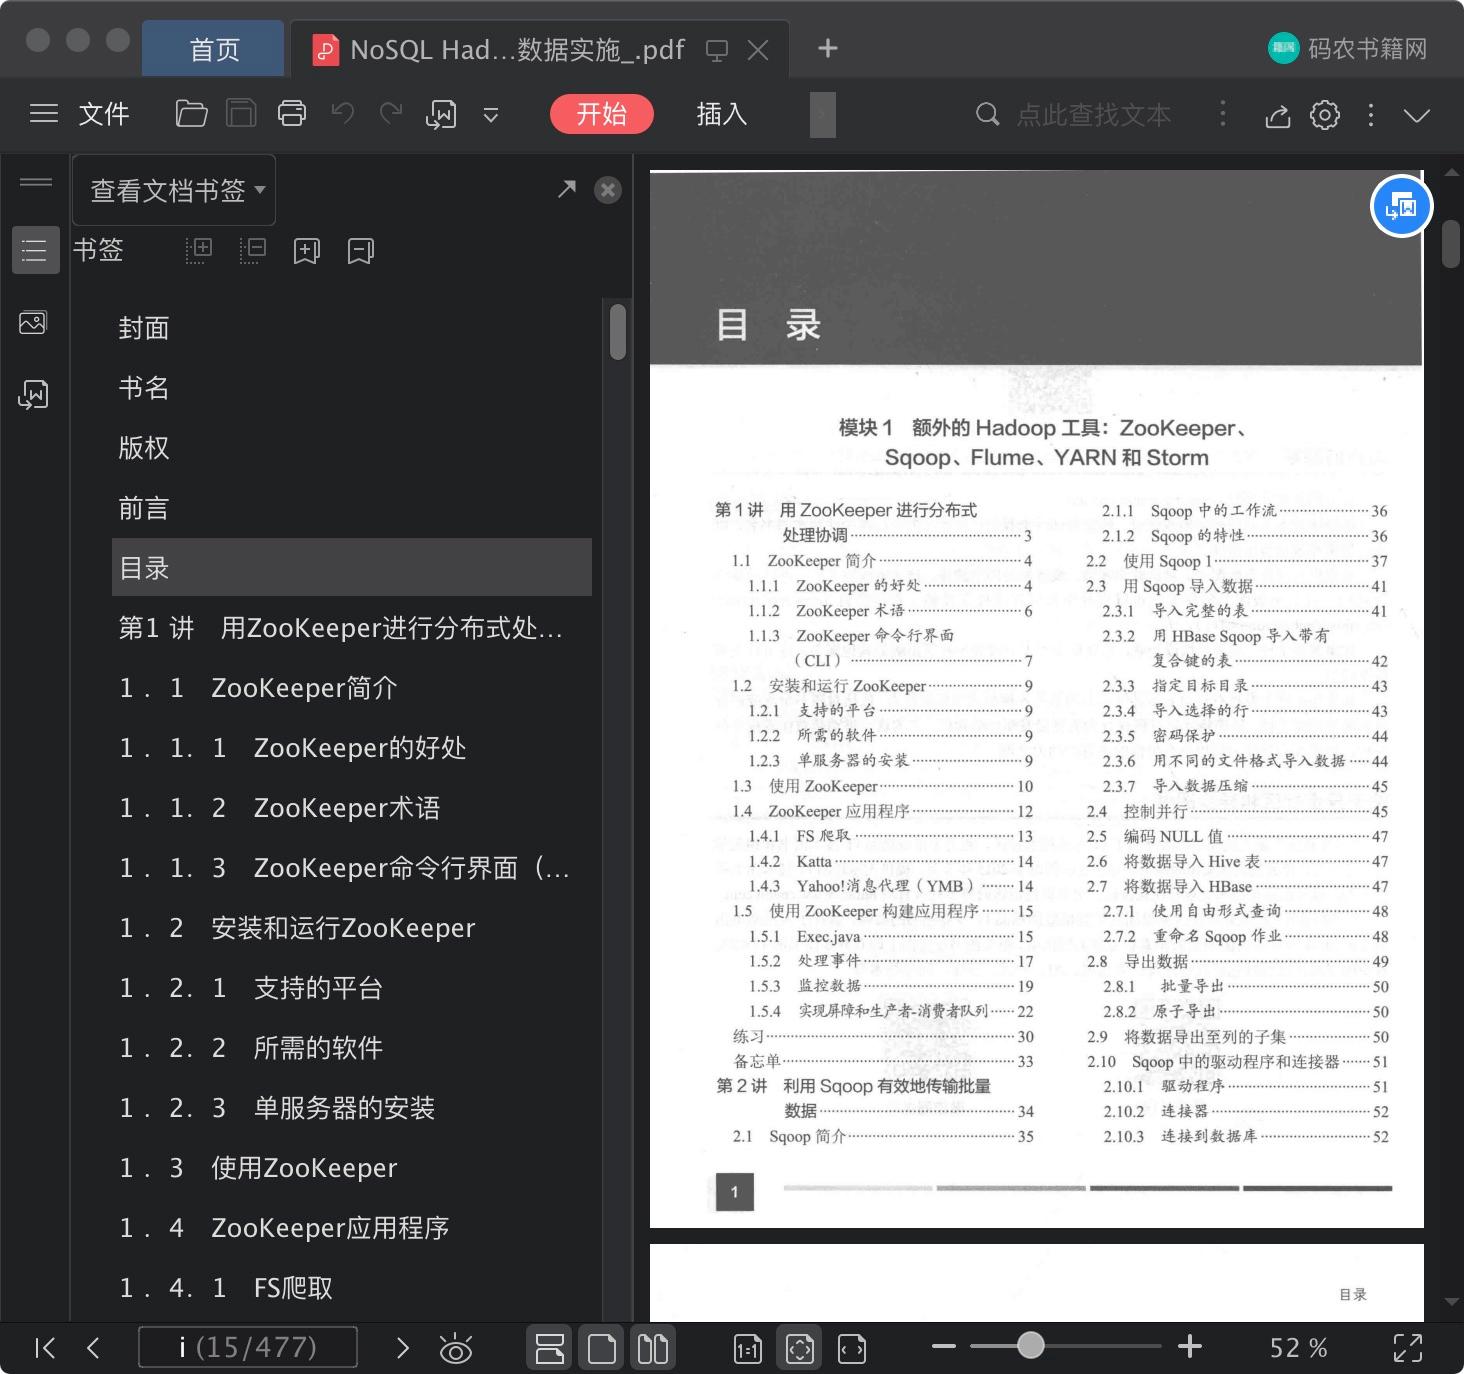Viewport: 1464px width, 1374px height.
Task: Enable continuous scroll view
Action: (x=549, y=1348)
